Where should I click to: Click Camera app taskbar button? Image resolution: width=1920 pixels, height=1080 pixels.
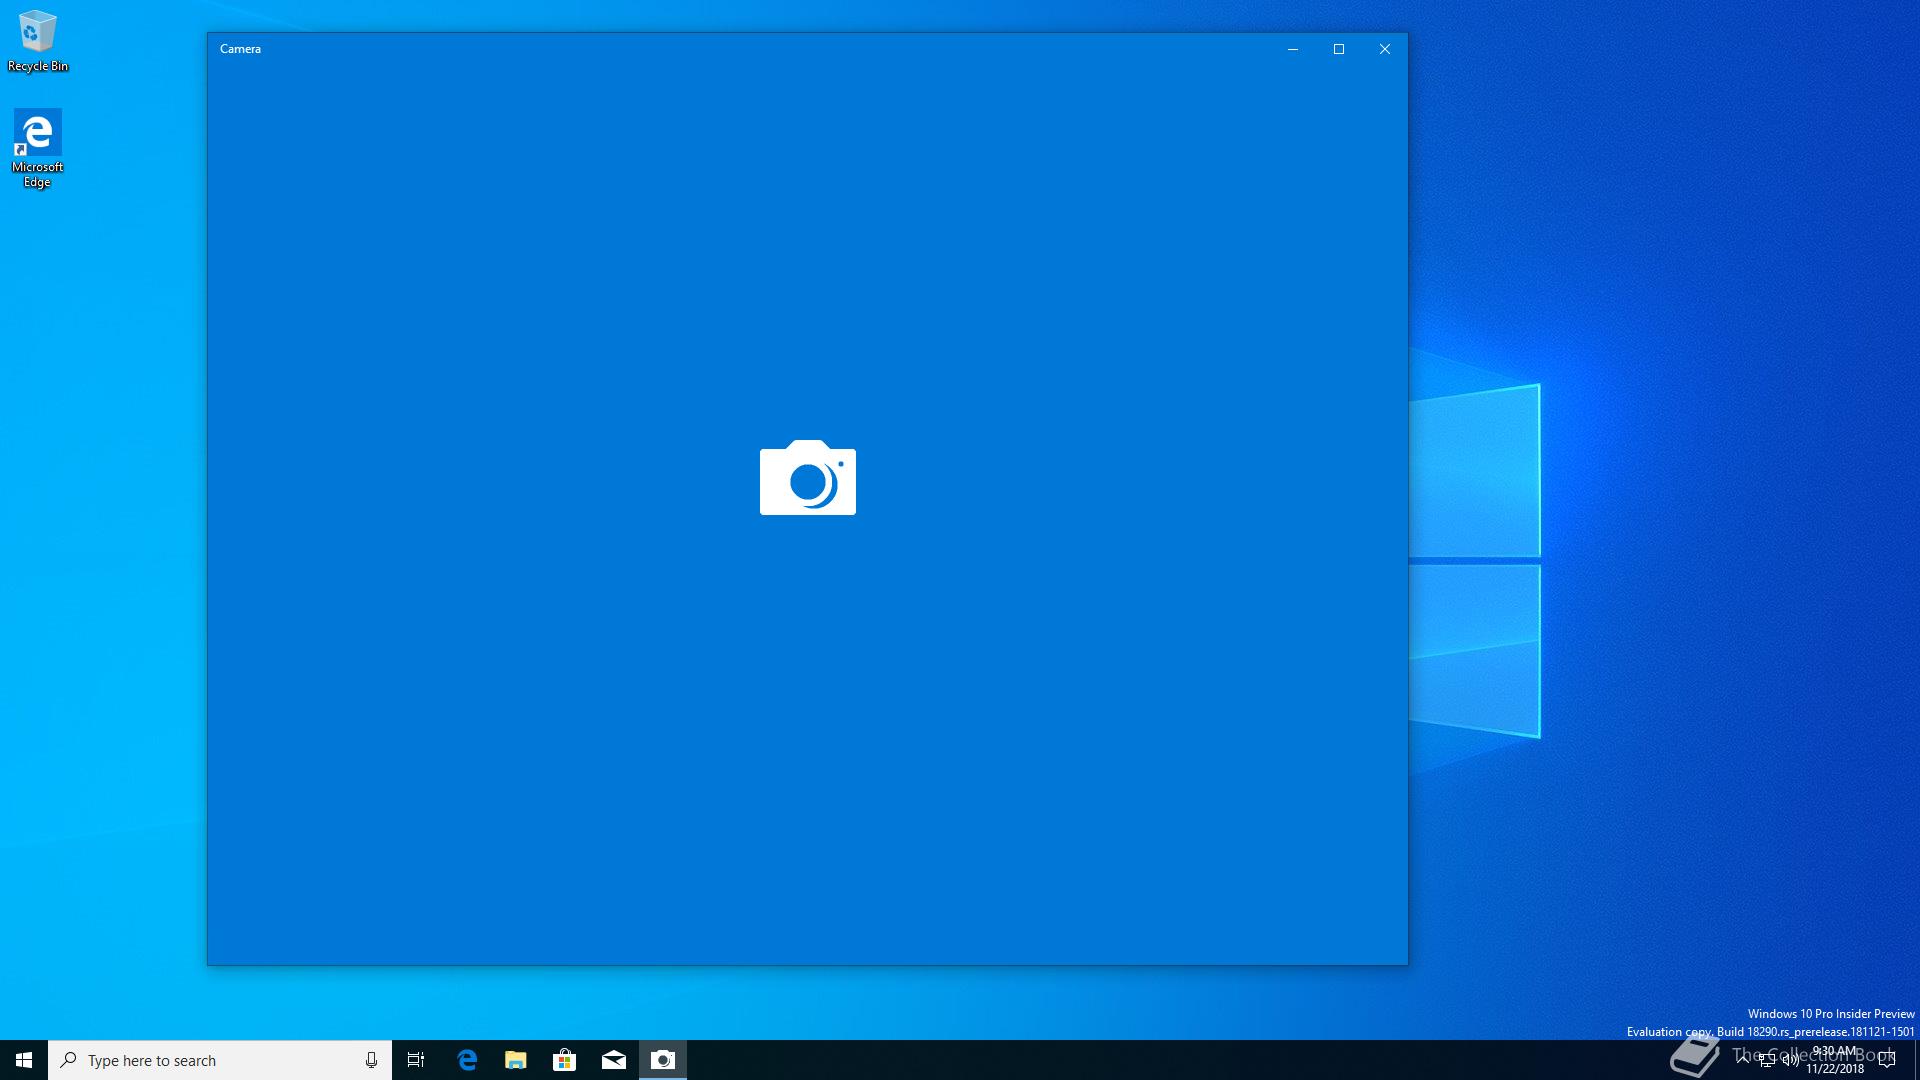663,1060
